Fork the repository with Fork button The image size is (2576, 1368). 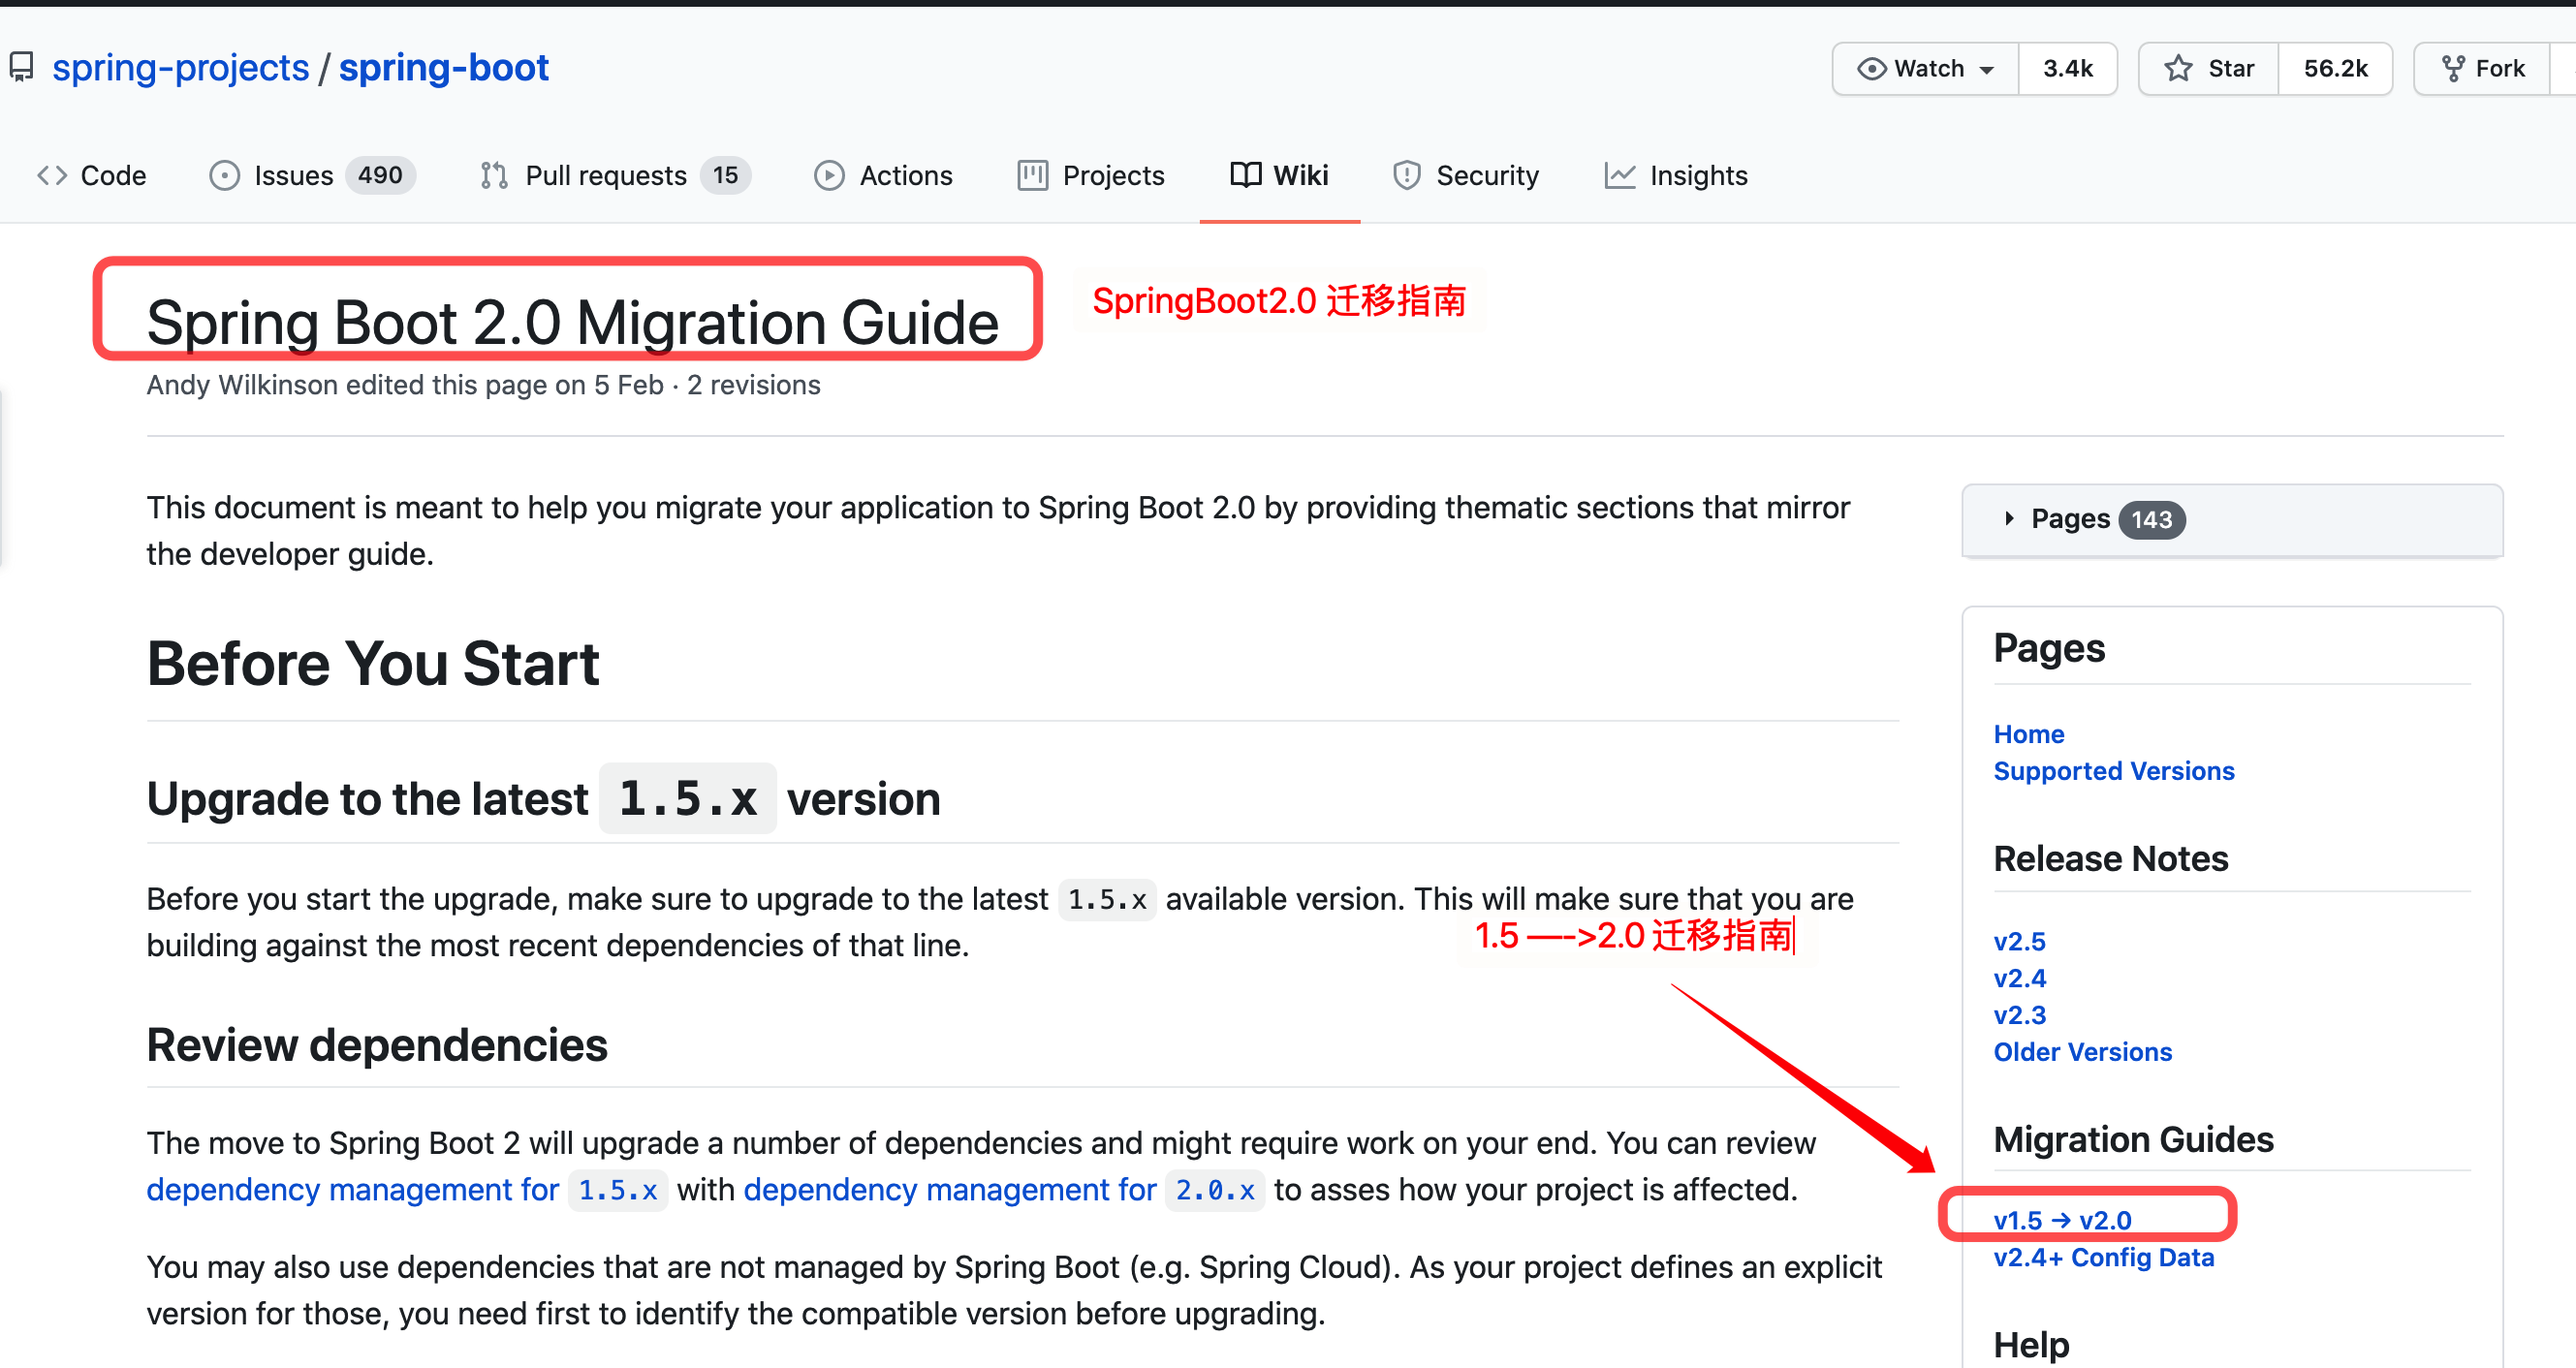pyautogui.click(x=2482, y=69)
